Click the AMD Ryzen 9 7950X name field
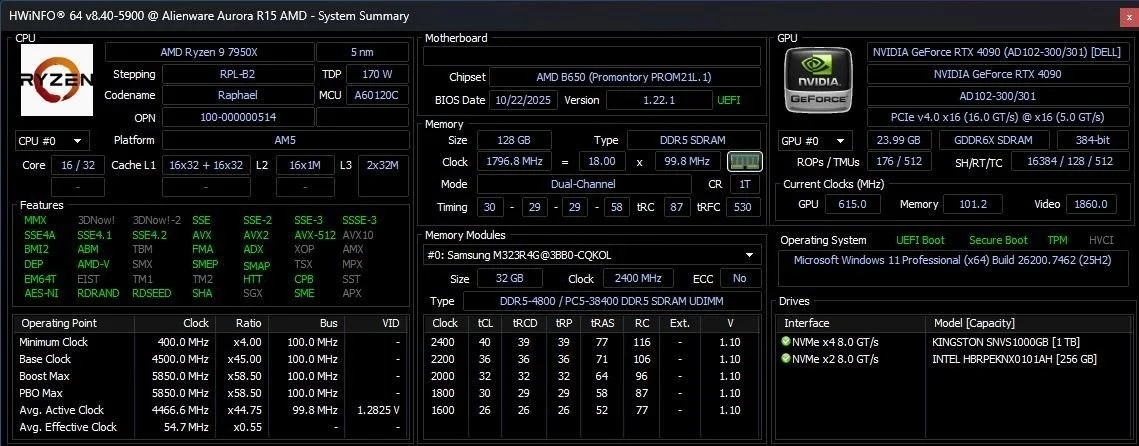 (209, 52)
